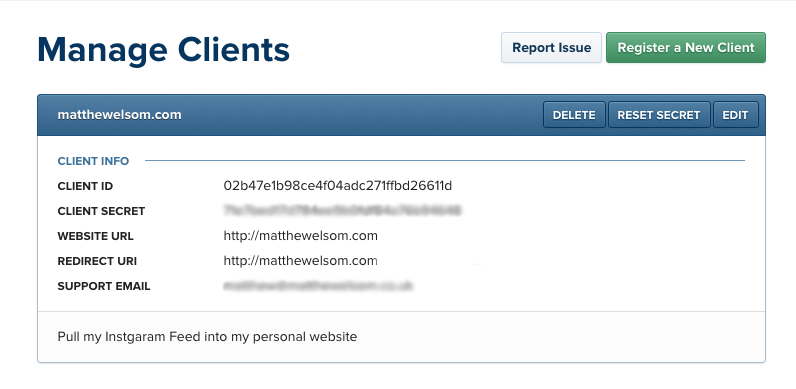Viewport: 796px width, 389px height.
Task: Select the WEBSITE URL label
Action: pos(95,236)
